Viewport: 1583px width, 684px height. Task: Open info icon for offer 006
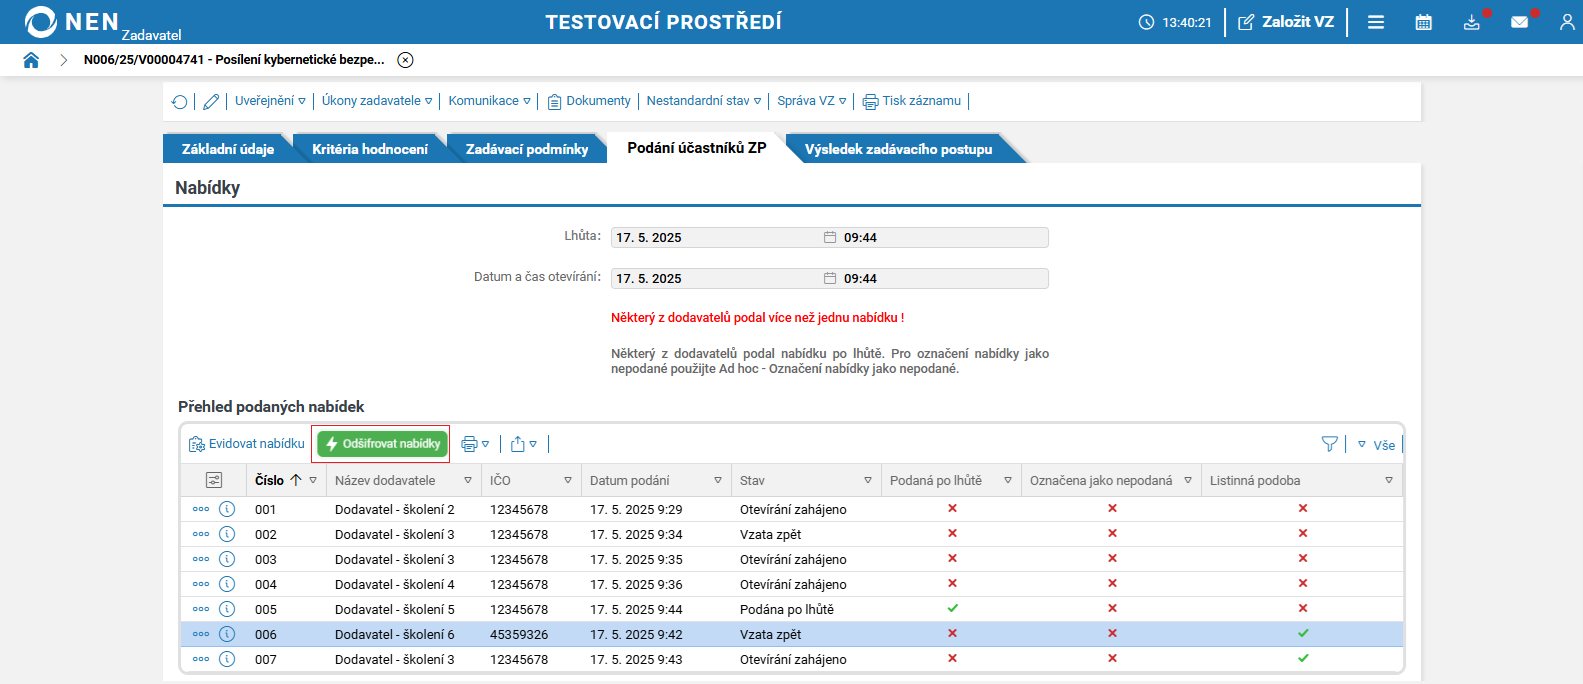[x=227, y=634]
